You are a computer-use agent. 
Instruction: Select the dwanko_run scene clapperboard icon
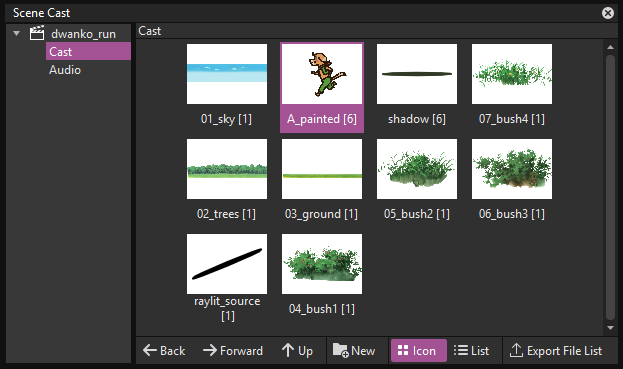click(x=37, y=33)
